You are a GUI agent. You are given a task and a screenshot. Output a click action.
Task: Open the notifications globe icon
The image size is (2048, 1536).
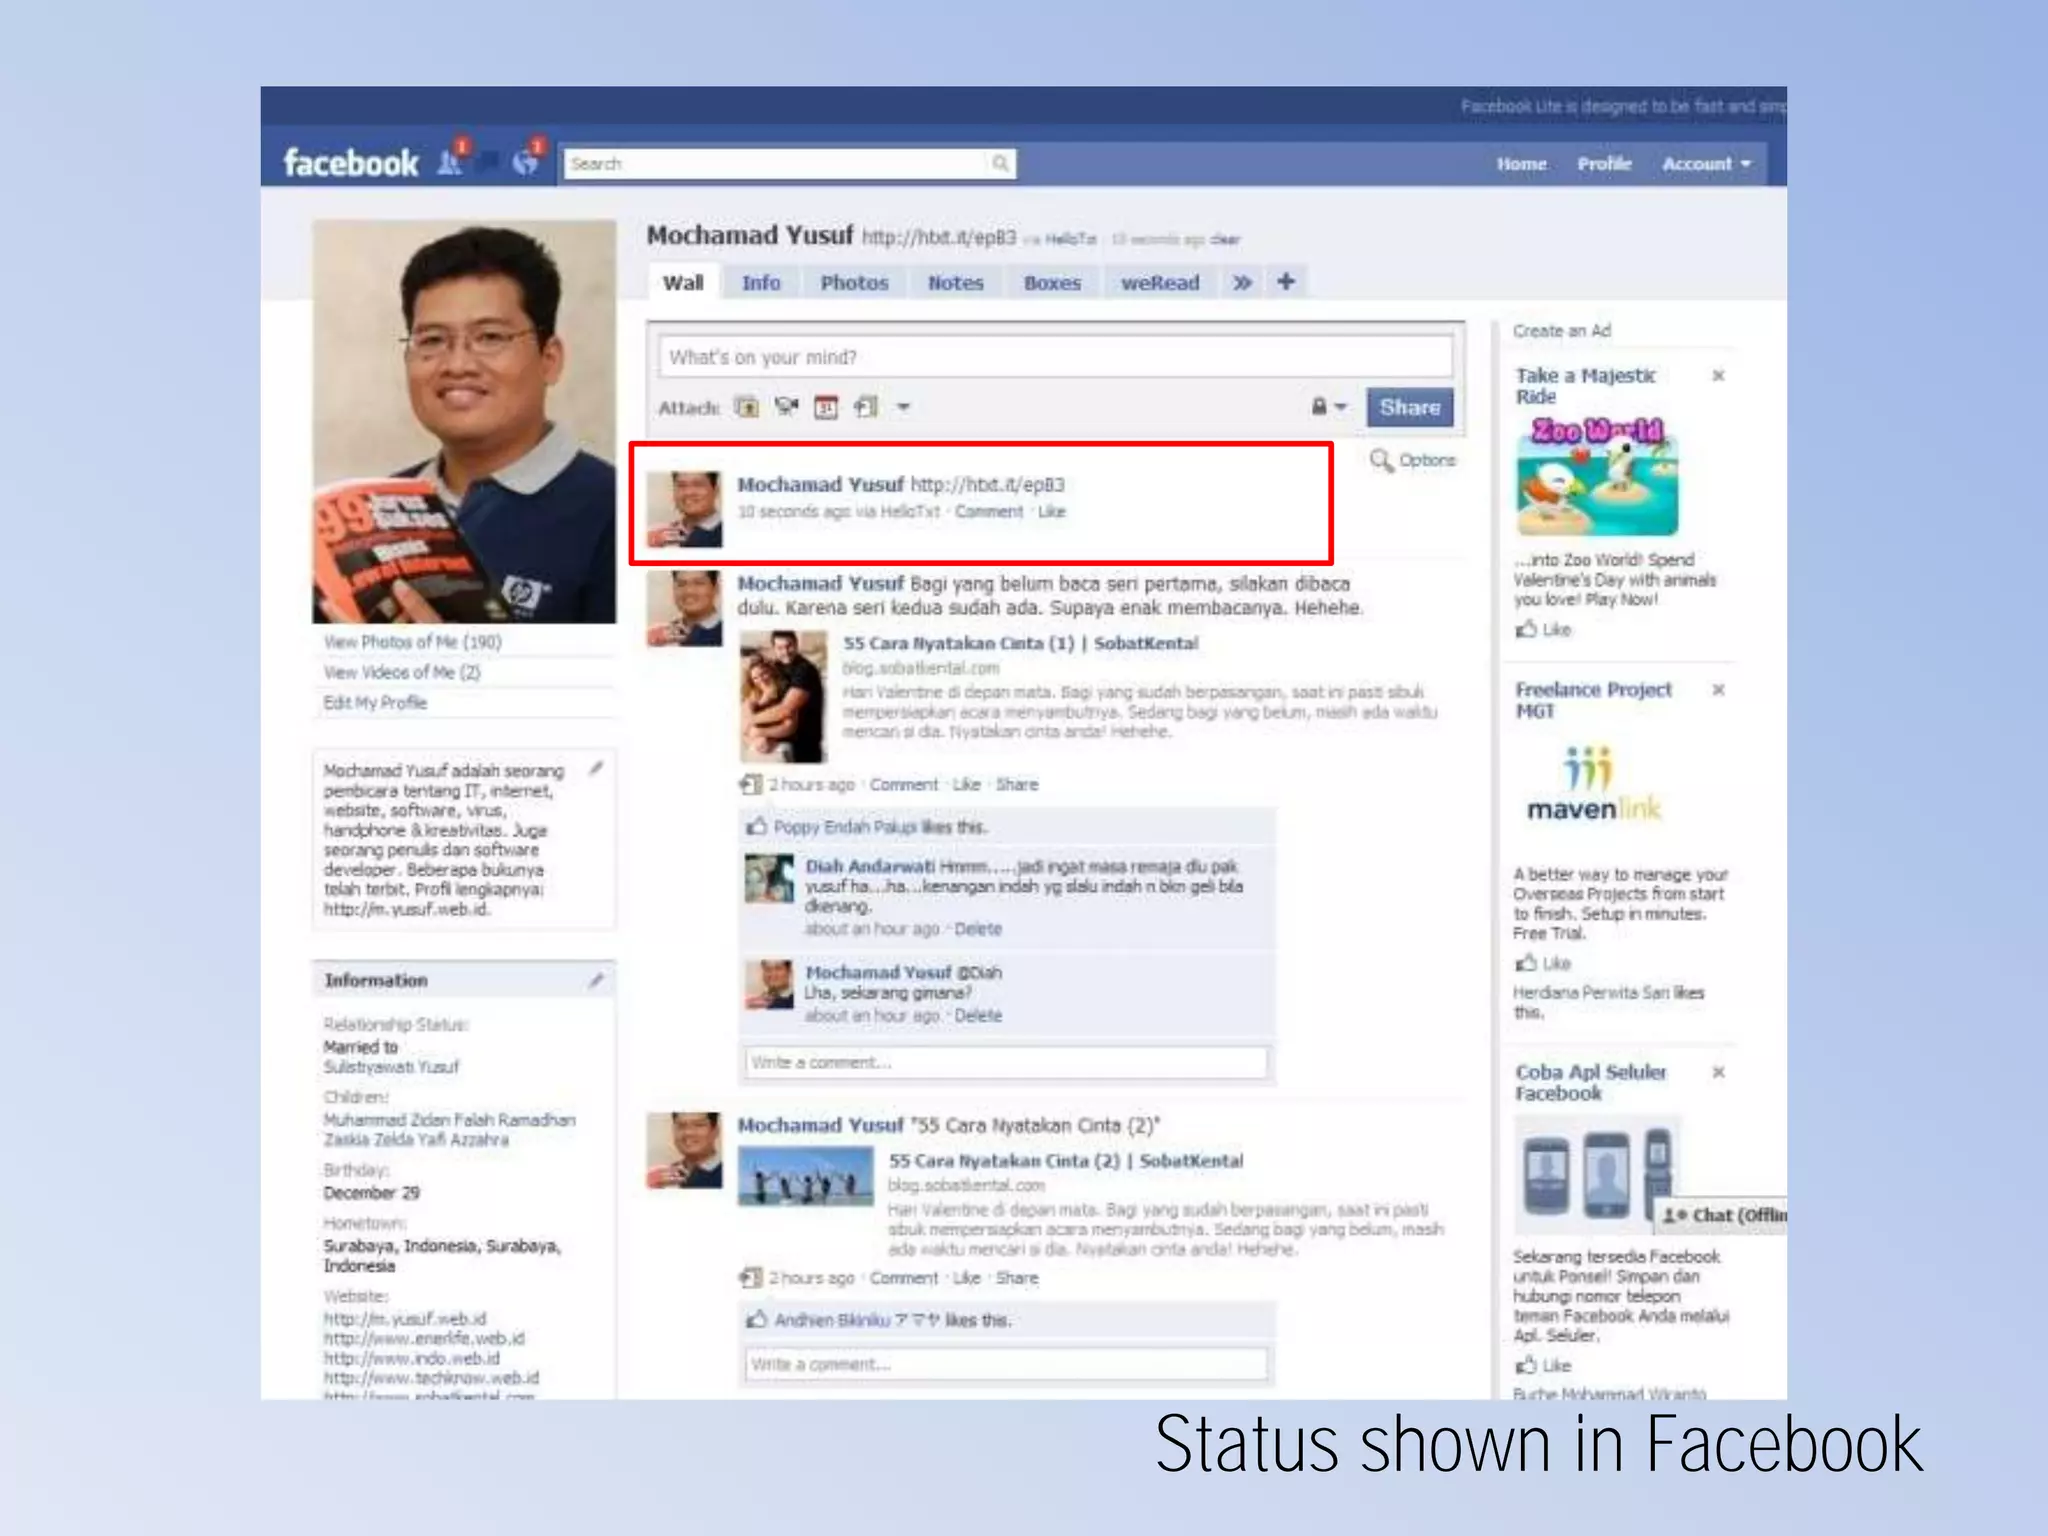(x=527, y=161)
